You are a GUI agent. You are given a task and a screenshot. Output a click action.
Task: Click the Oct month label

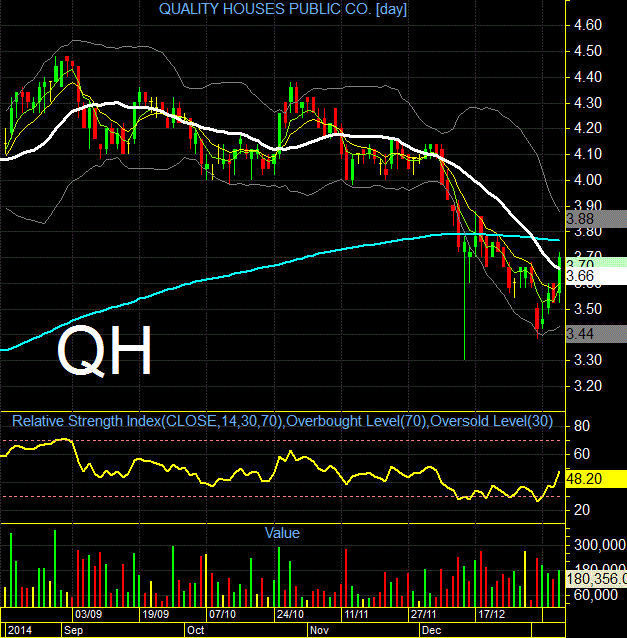[x=195, y=630]
